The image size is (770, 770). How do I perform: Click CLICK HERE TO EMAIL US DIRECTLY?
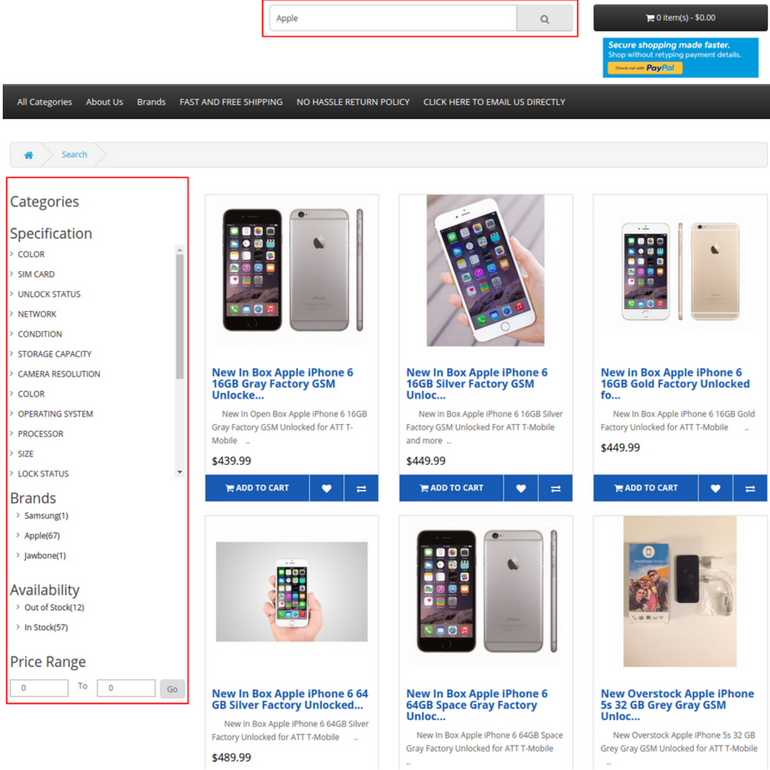pyautogui.click(x=495, y=102)
